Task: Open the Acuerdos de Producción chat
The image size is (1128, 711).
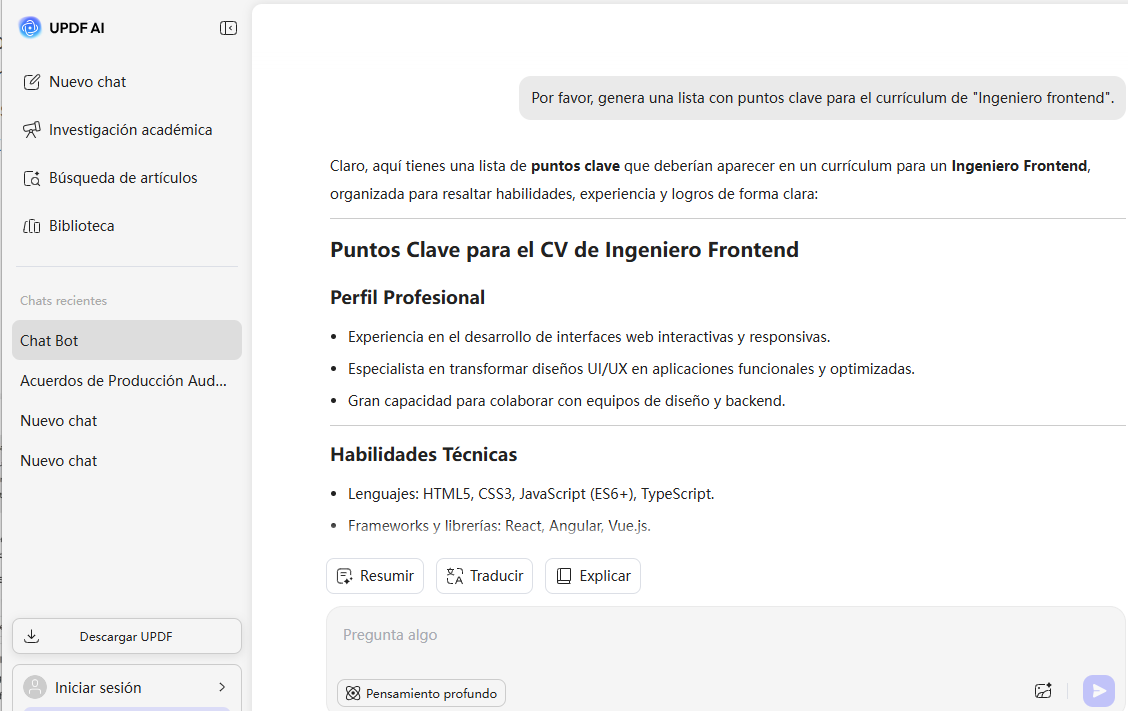Action: tap(122, 380)
